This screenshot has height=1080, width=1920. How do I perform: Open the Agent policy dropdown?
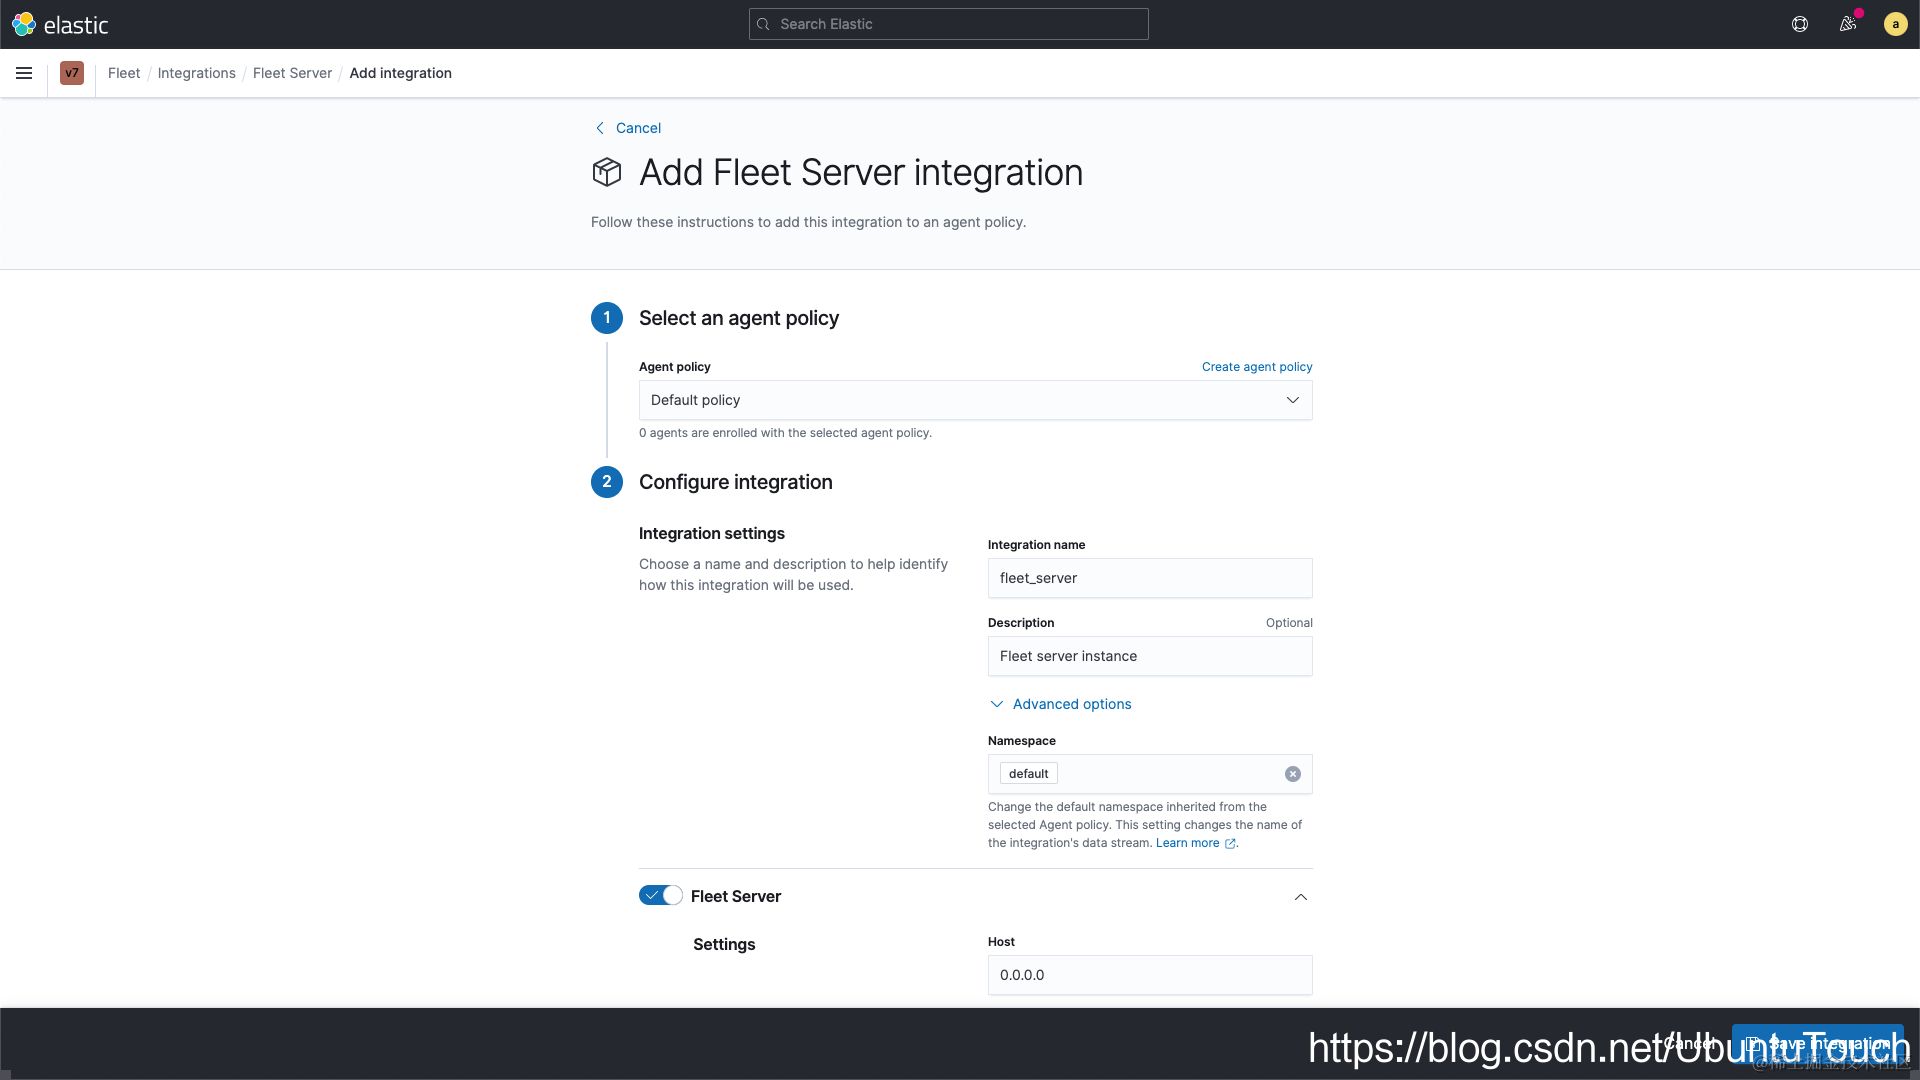pos(975,400)
